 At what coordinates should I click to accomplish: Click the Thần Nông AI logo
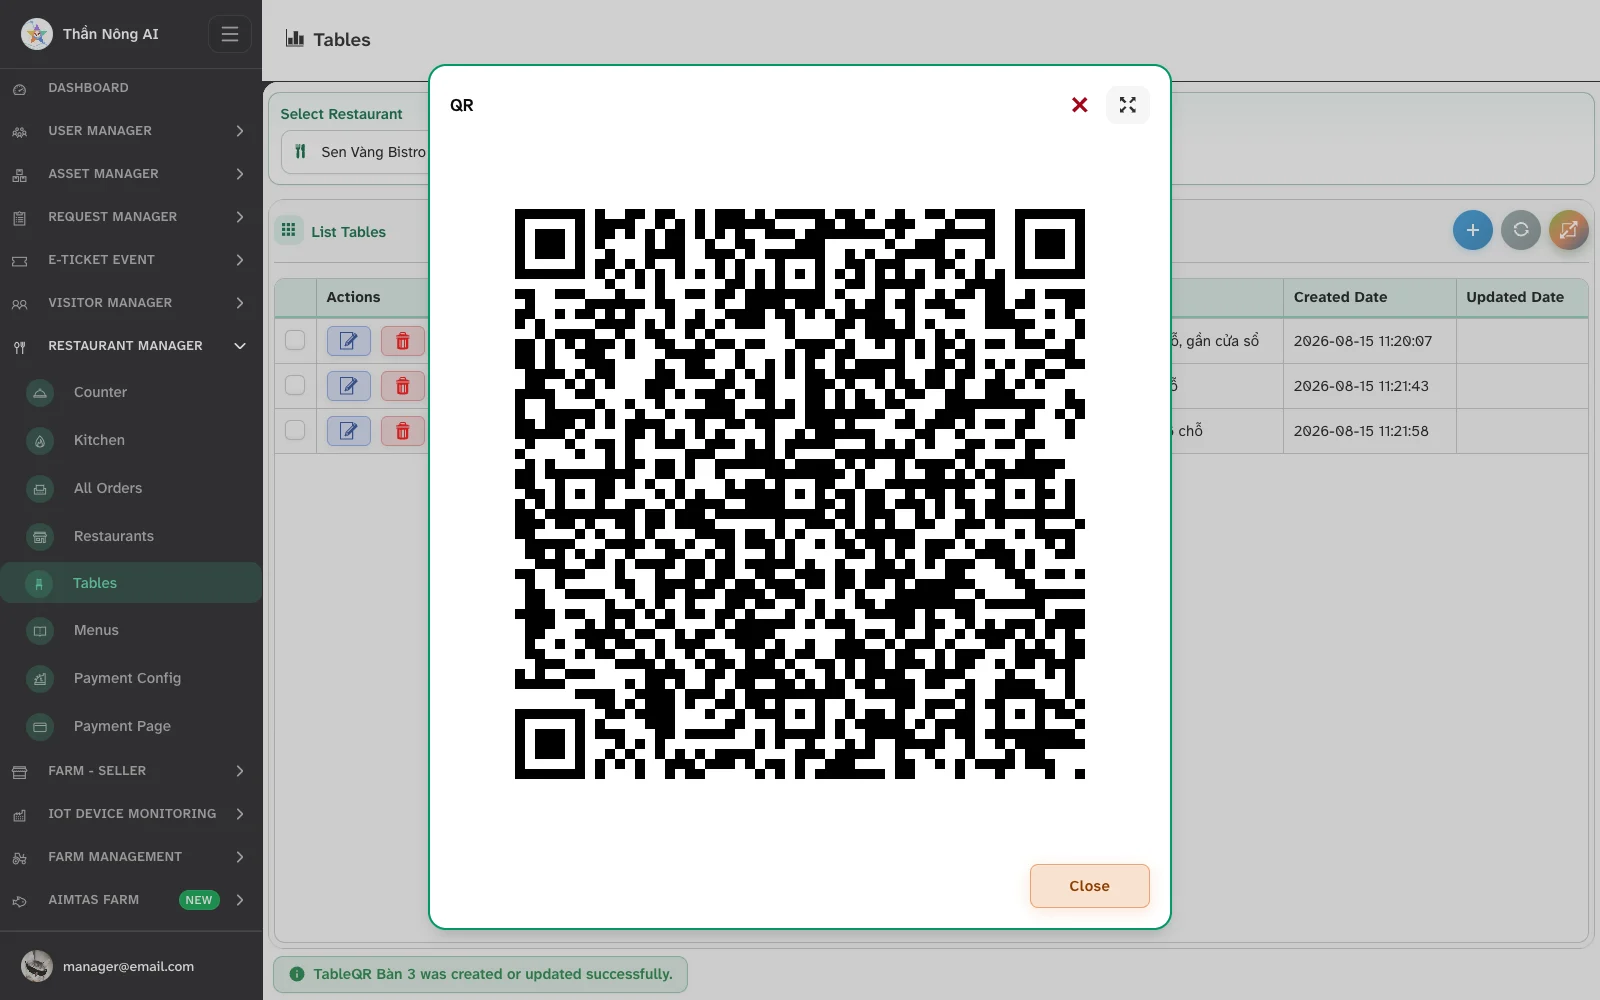37,34
